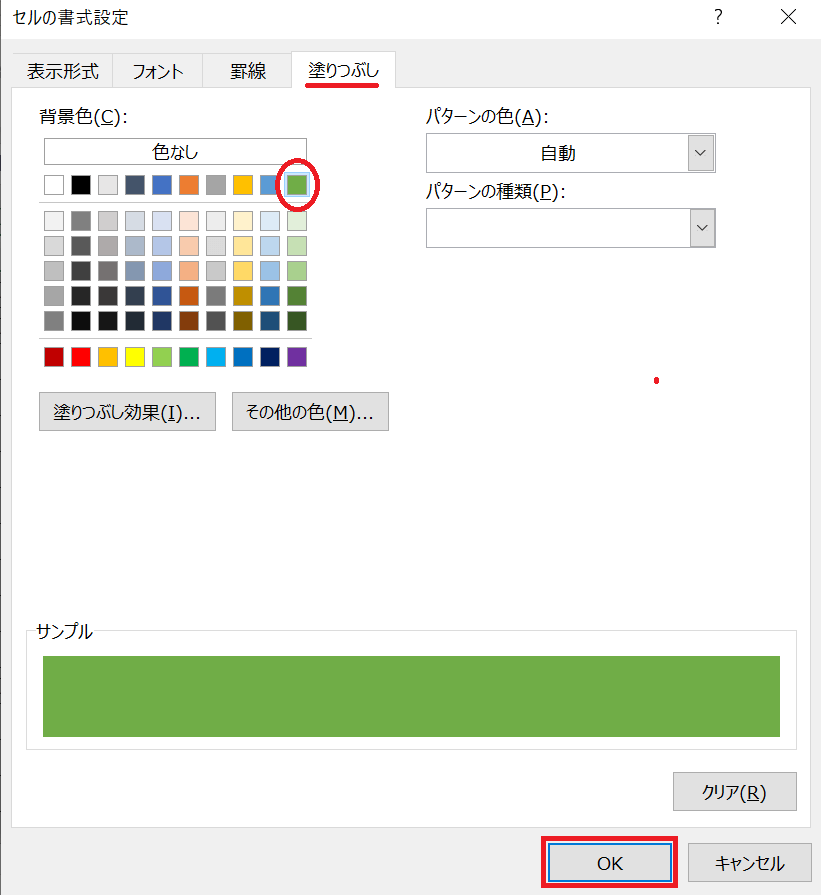Choose the black swatch in top row
Viewport: 821px width, 895px height.
(81, 185)
